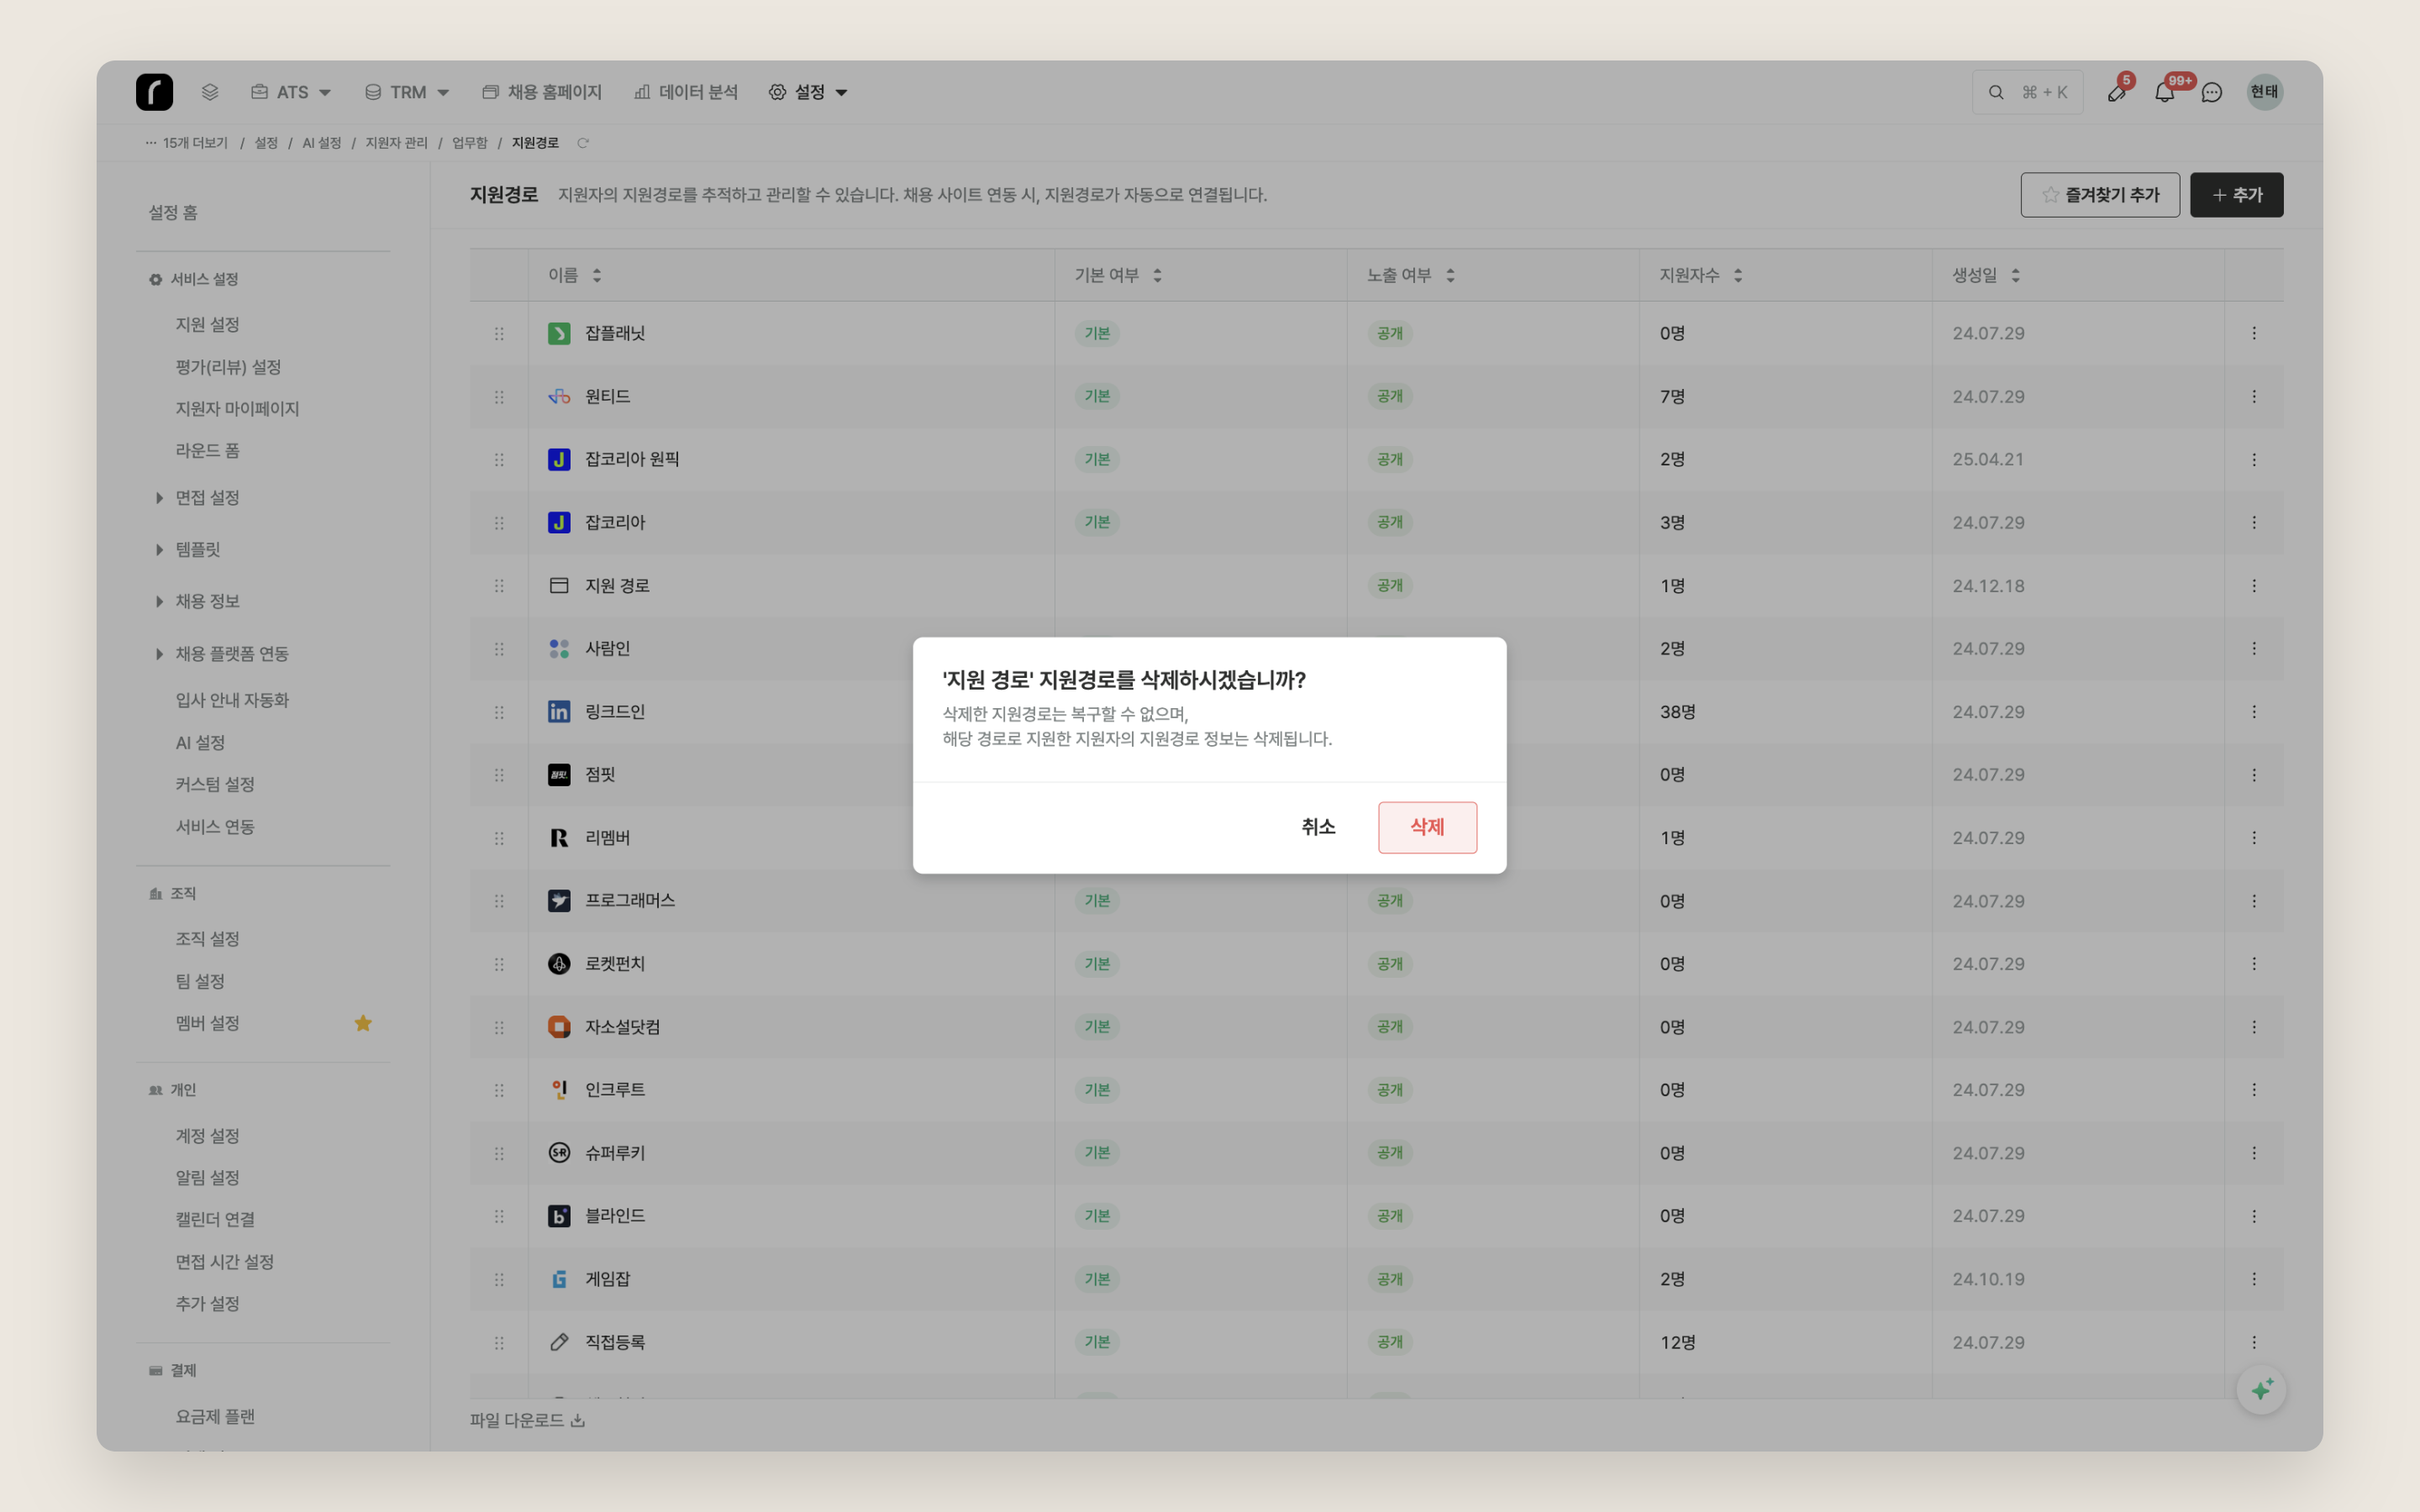Viewport: 2420px width, 1512px height.
Task: Click the breadcrumb refresh icon
Action: click(x=583, y=143)
